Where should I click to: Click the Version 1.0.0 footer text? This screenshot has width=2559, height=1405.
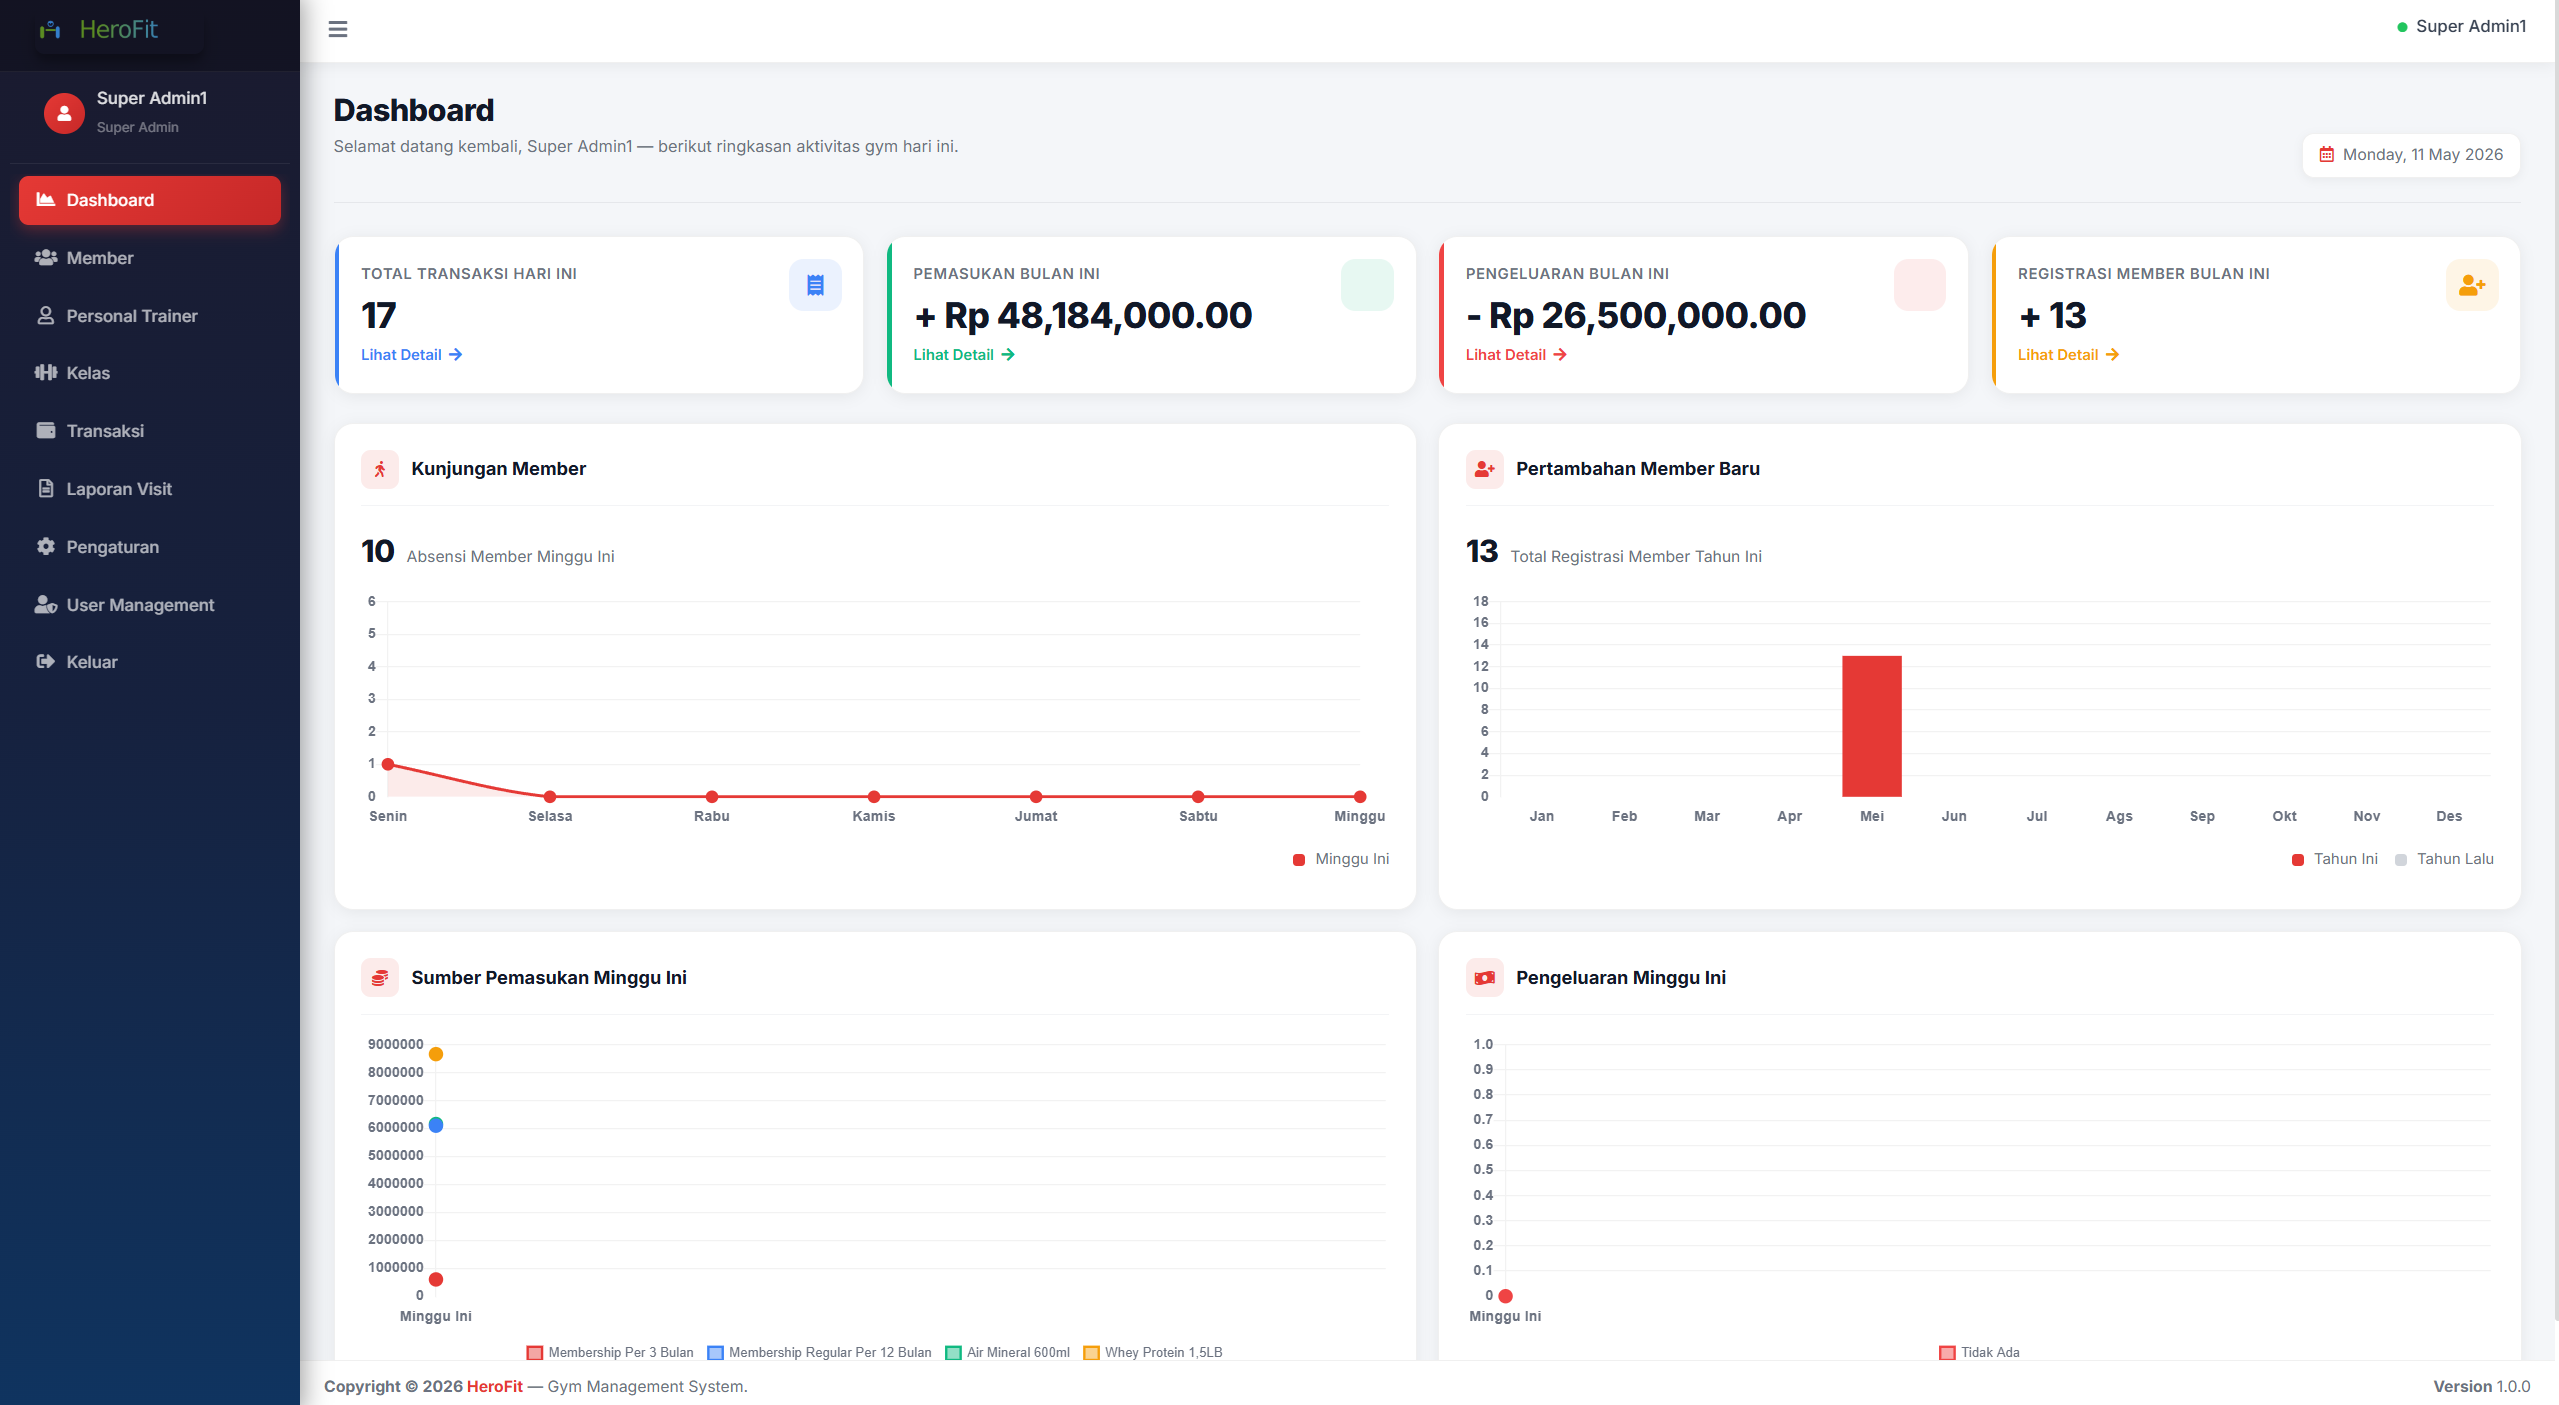tap(2482, 1386)
